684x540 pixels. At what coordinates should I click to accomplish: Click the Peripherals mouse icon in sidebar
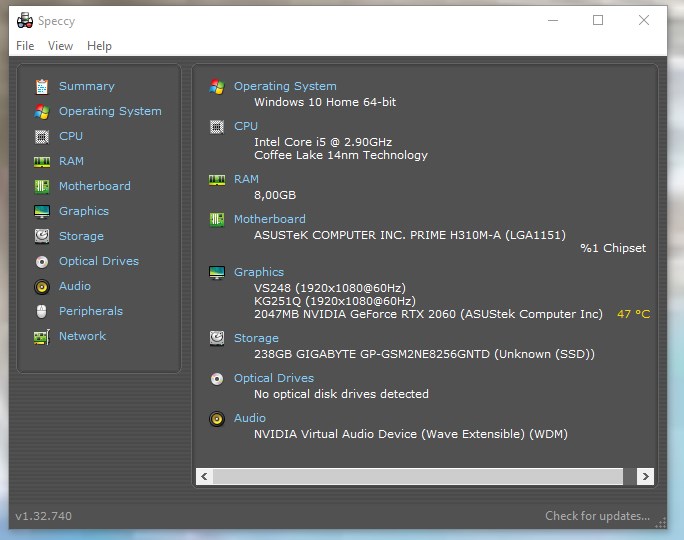pyautogui.click(x=42, y=311)
